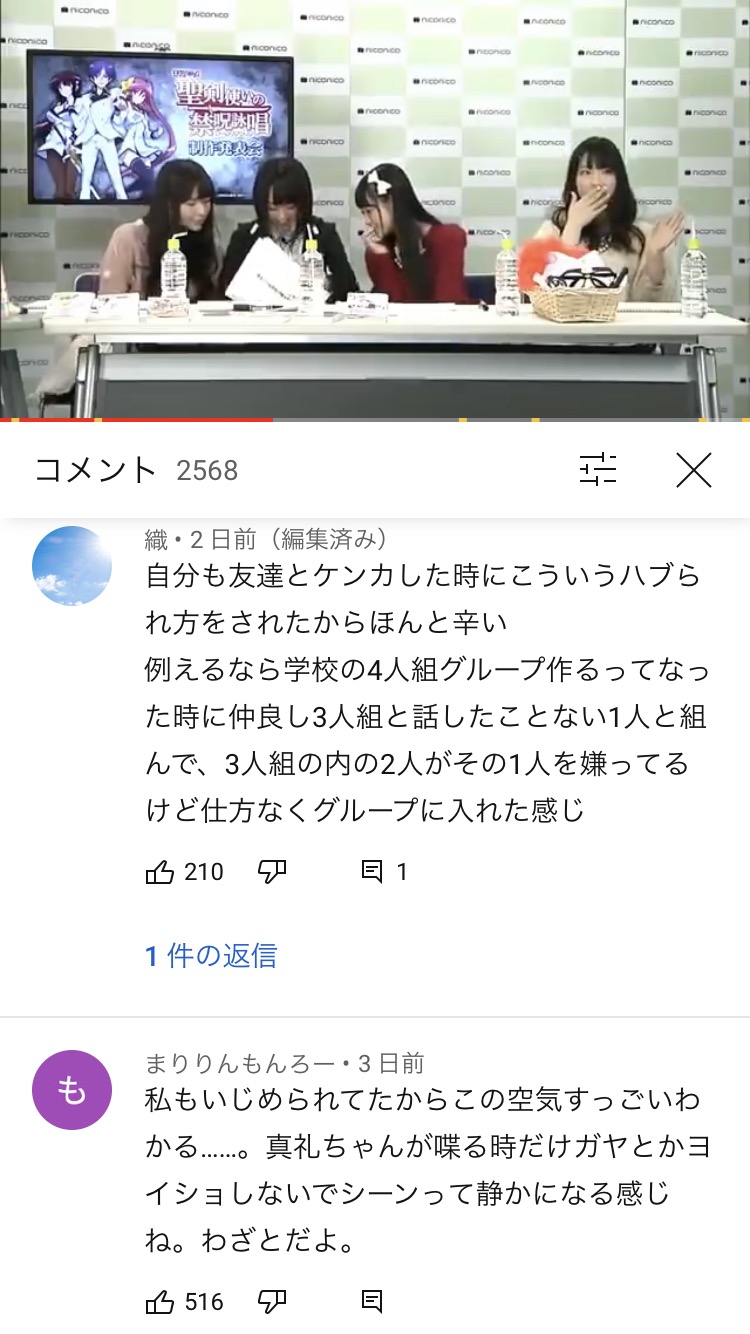Tap the 516 like count
Image resolution: width=750 pixels, height=1334 pixels.
[204, 1302]
